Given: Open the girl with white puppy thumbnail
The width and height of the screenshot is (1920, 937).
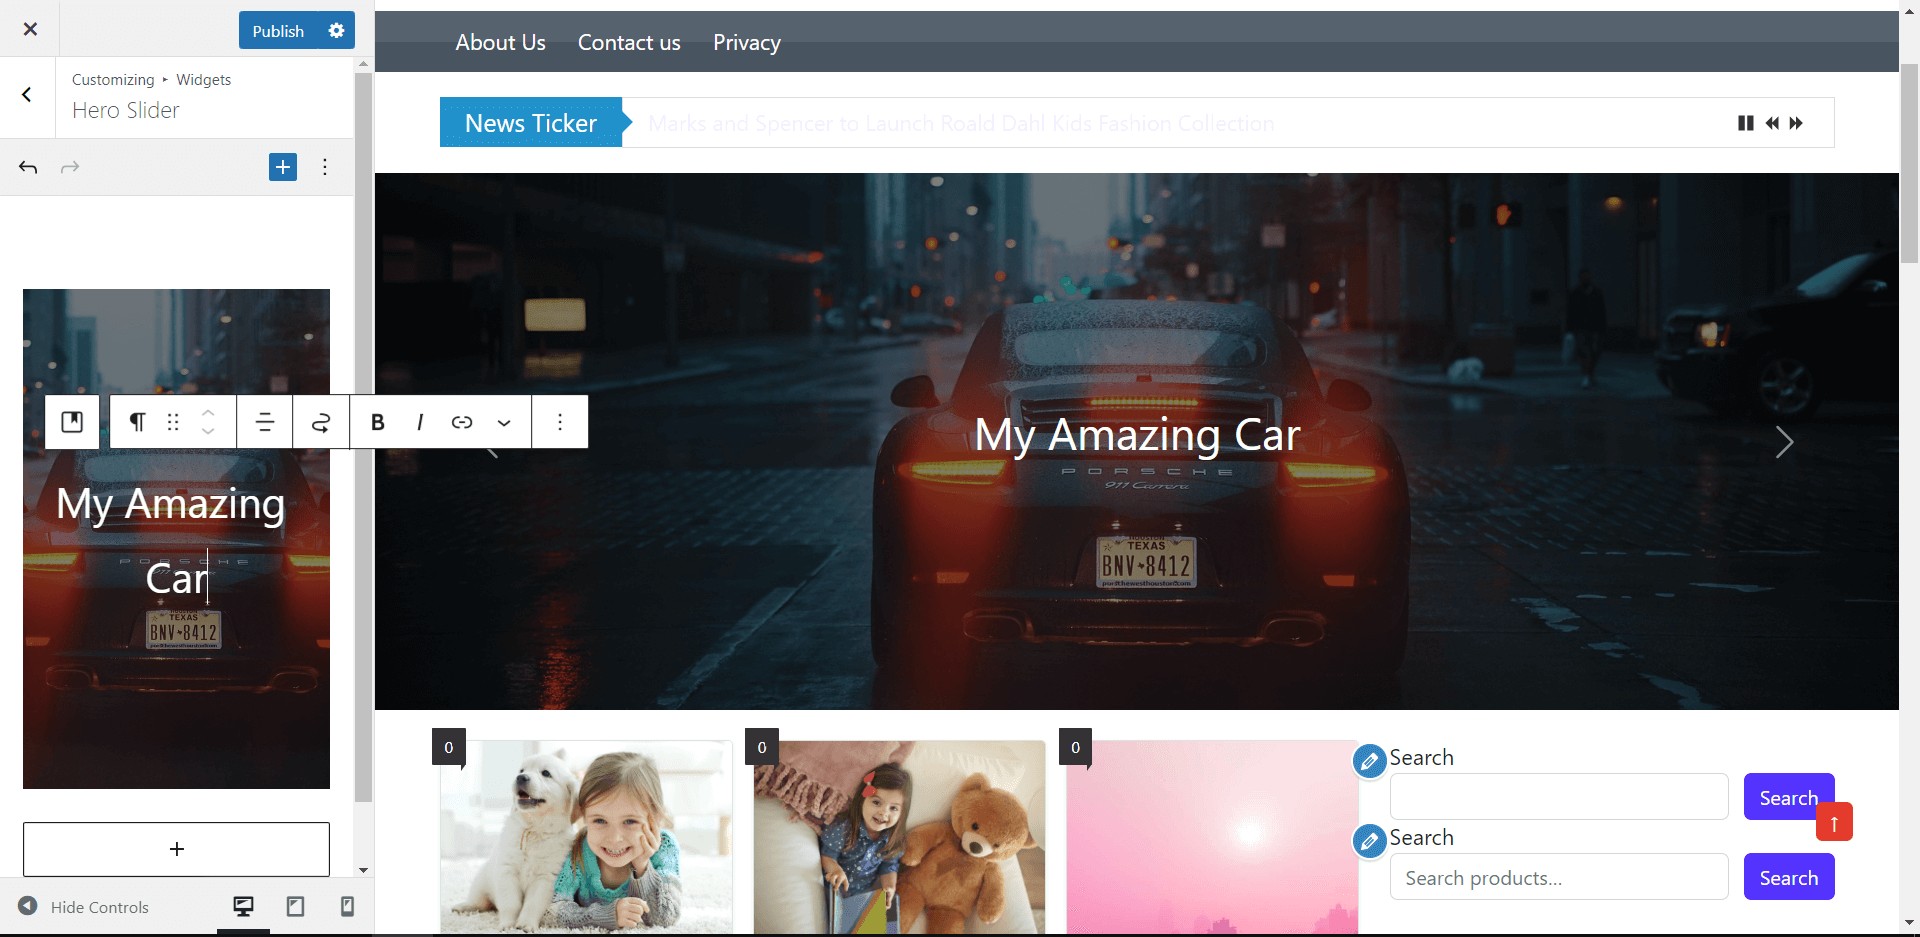Looking at the screenshot, I should click(586, 838).
